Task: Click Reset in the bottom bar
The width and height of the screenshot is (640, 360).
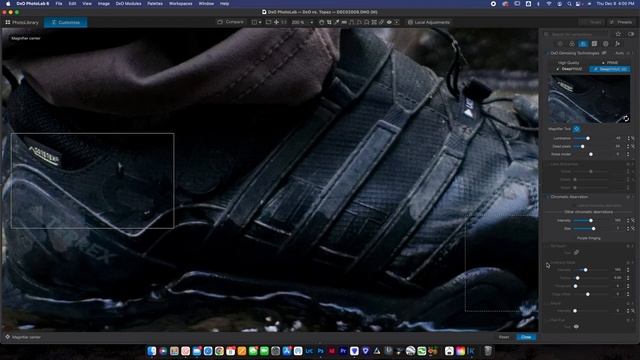Action: [504, 337]
